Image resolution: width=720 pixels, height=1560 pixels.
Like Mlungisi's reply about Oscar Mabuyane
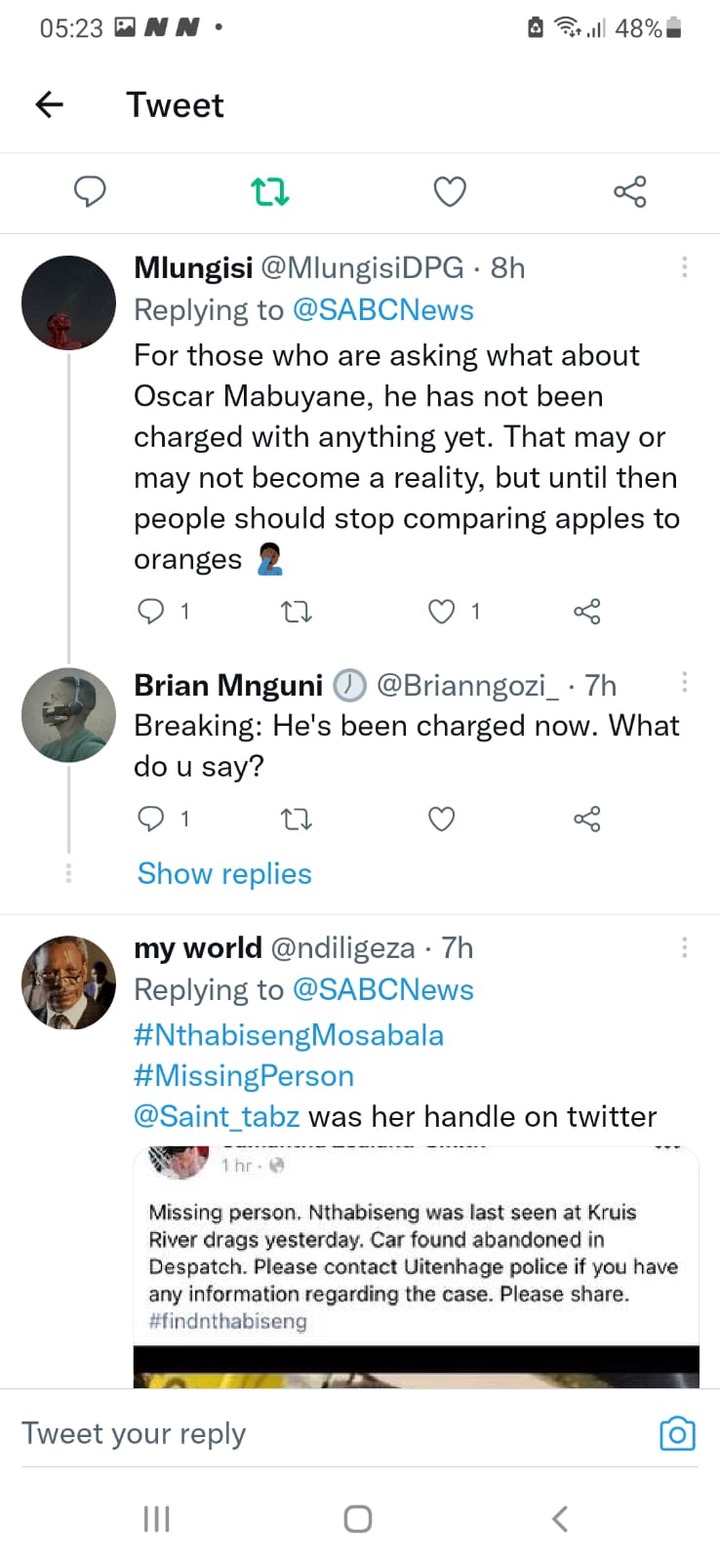[x=442, y=610]
